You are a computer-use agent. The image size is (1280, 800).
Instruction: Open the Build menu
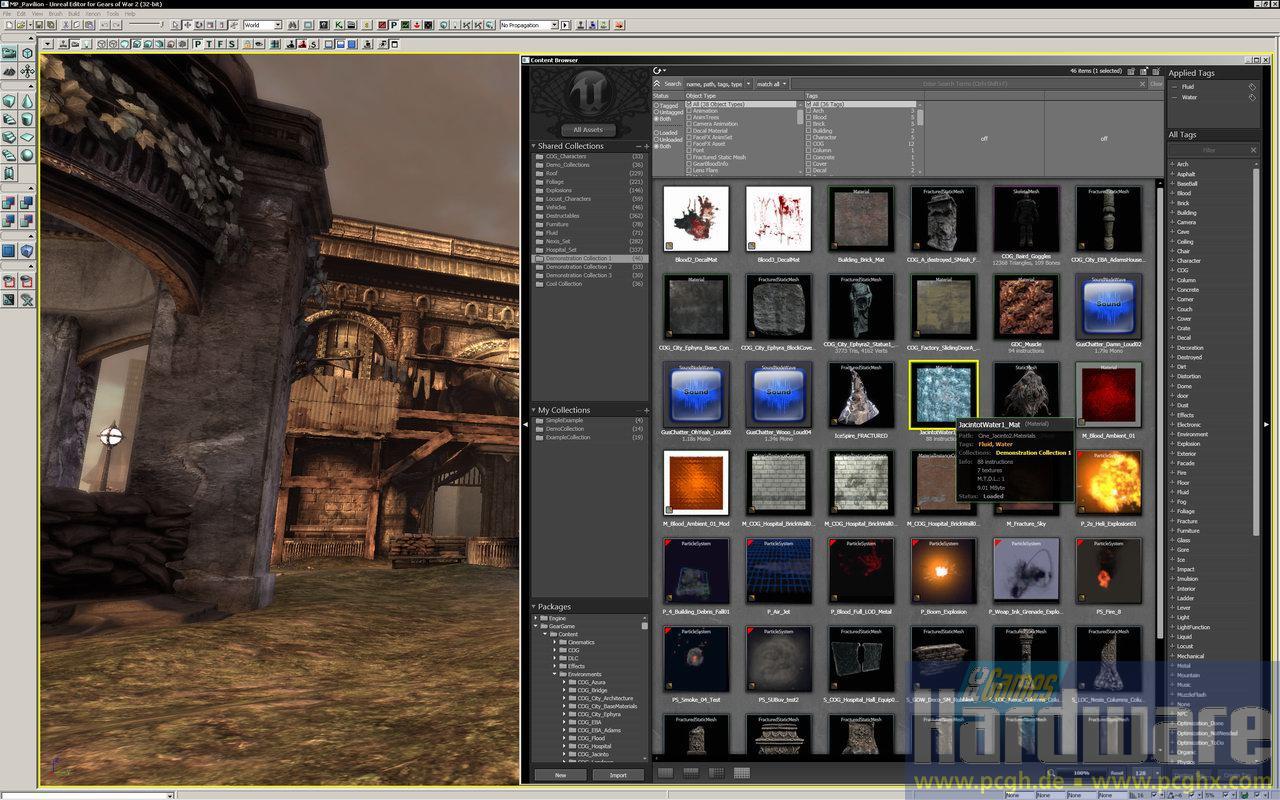coord(74,14)
